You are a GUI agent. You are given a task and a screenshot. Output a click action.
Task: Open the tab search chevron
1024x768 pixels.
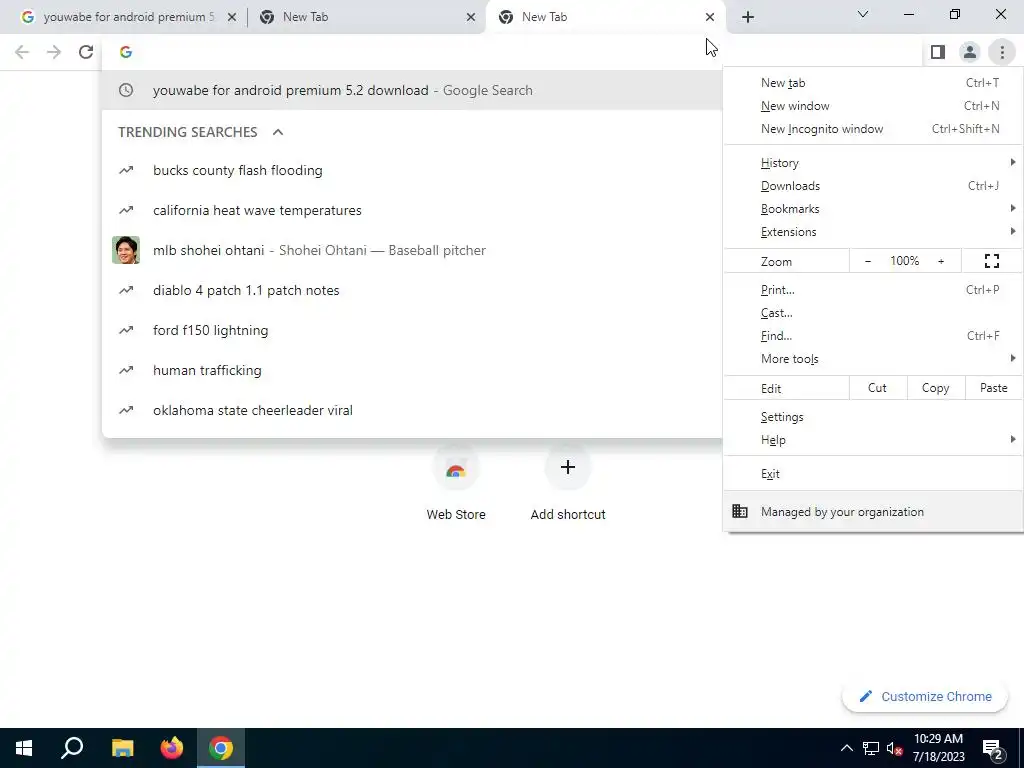[x=863, y=14]
